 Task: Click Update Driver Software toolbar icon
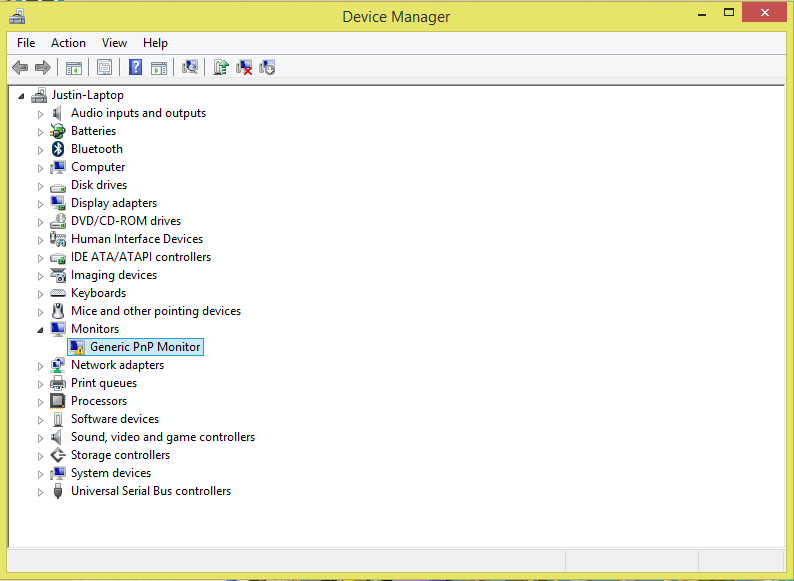point(220,67)
